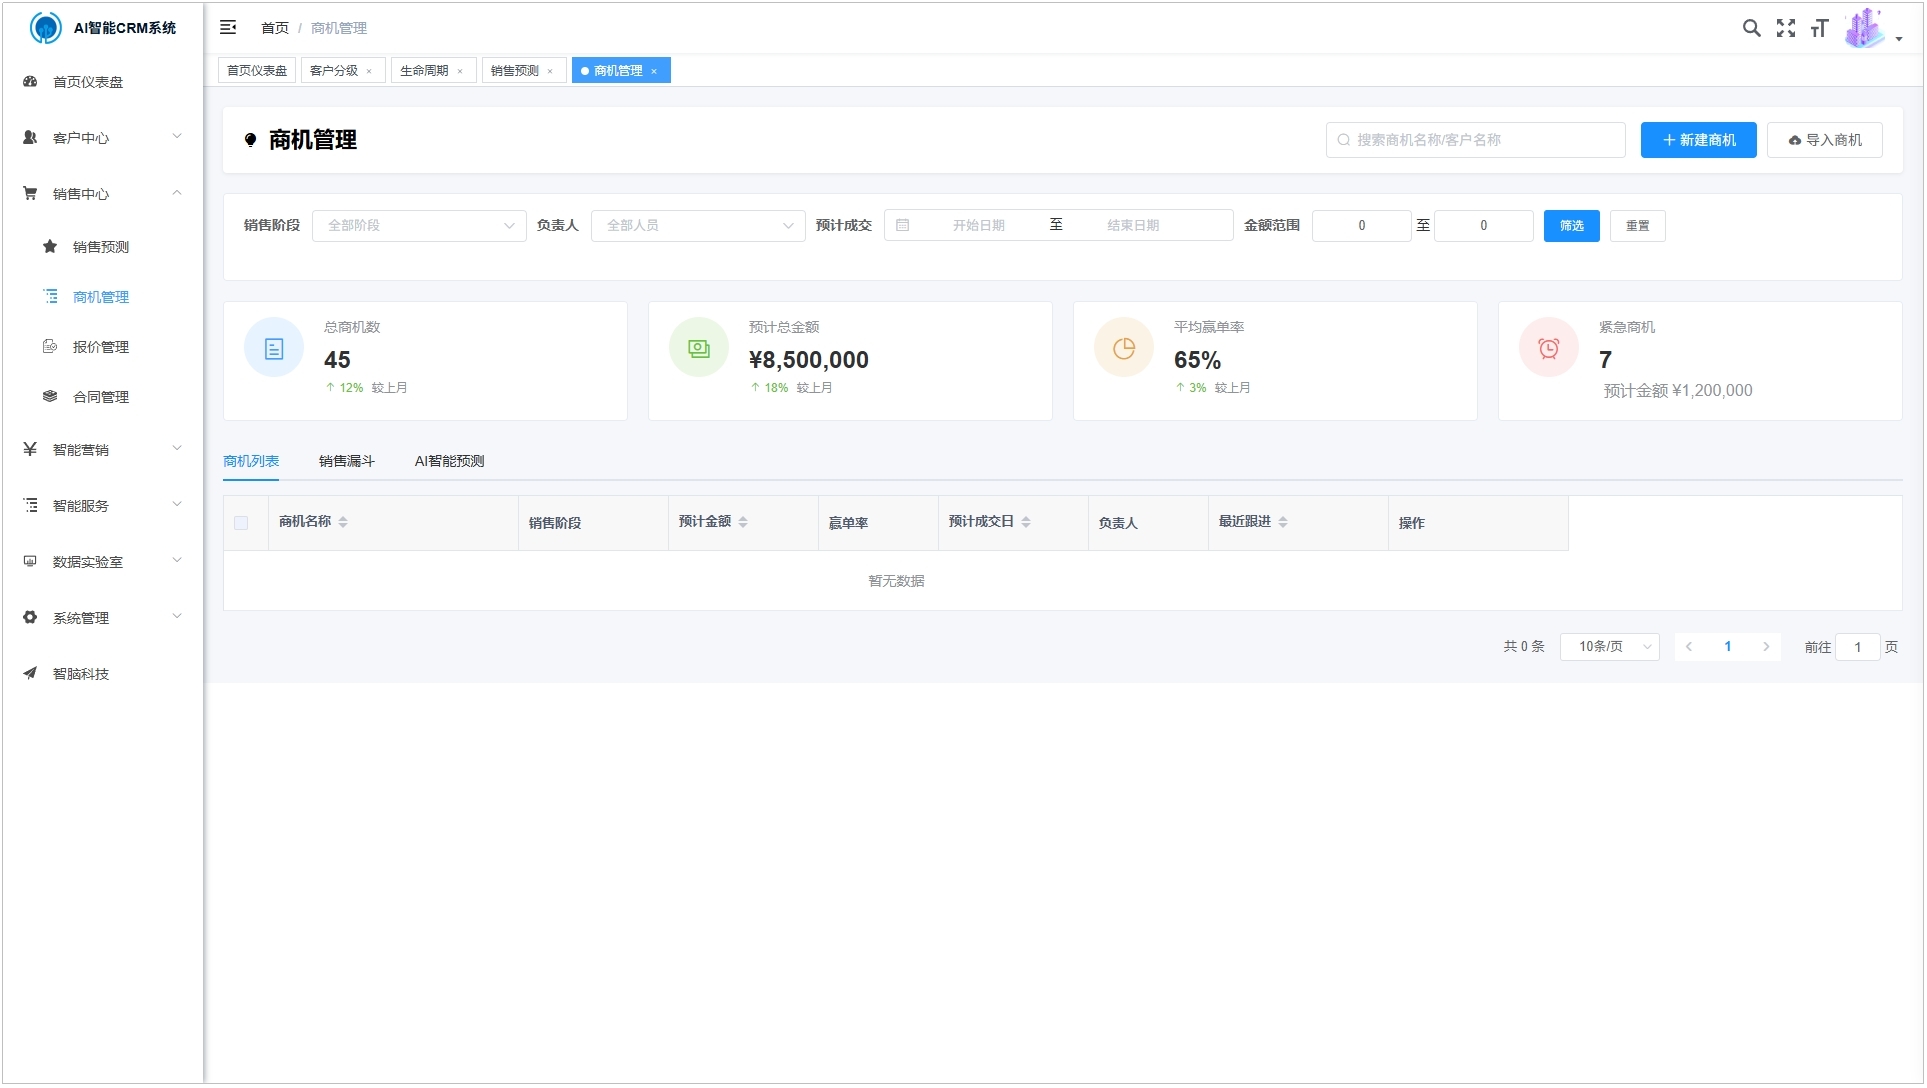Open the AI智能预测 tab
This screenshot has width=1927, height=1088.
point(449,461)
